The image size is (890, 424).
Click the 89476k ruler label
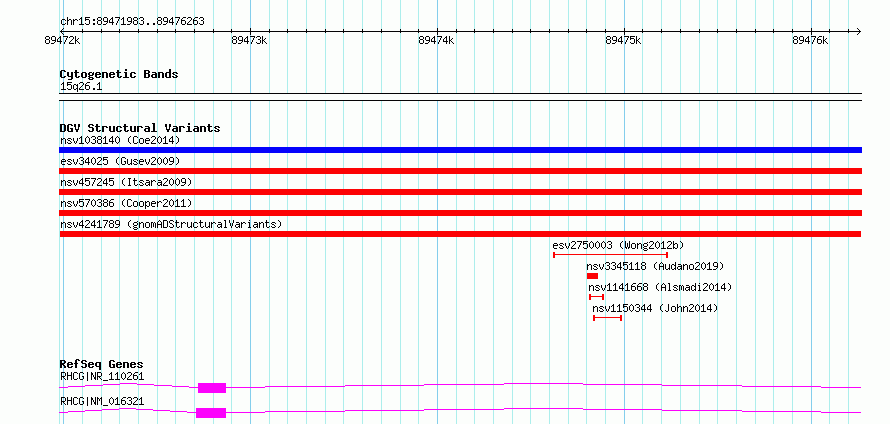[x=810, y=40]
